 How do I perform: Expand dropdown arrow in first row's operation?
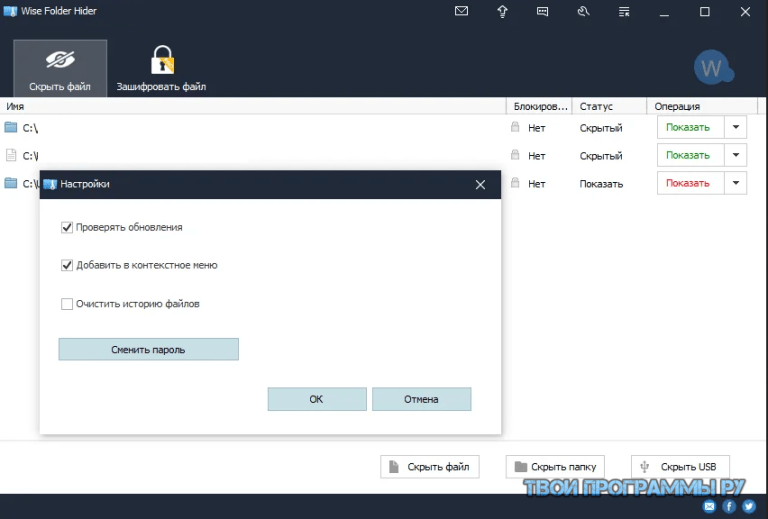pos(735,127)
